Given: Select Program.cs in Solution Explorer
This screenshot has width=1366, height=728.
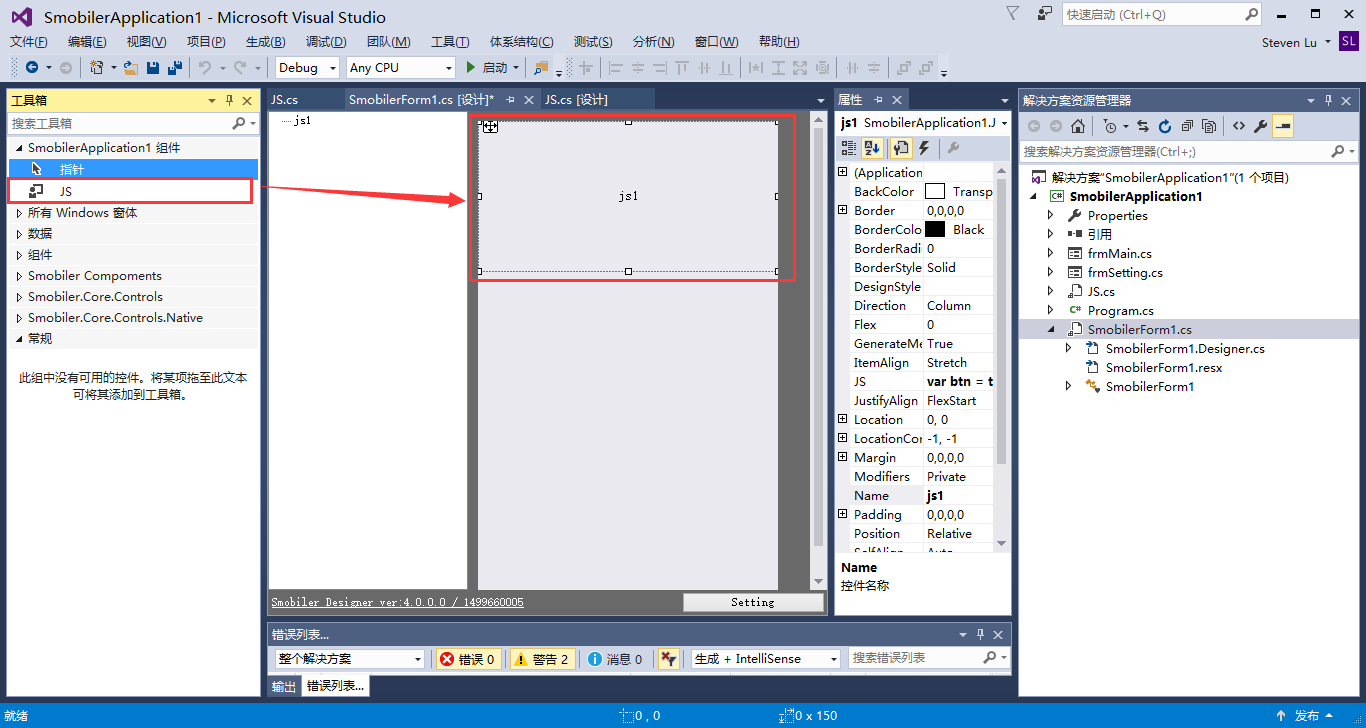Looking at the screenshot, I should click(1120, 310).
